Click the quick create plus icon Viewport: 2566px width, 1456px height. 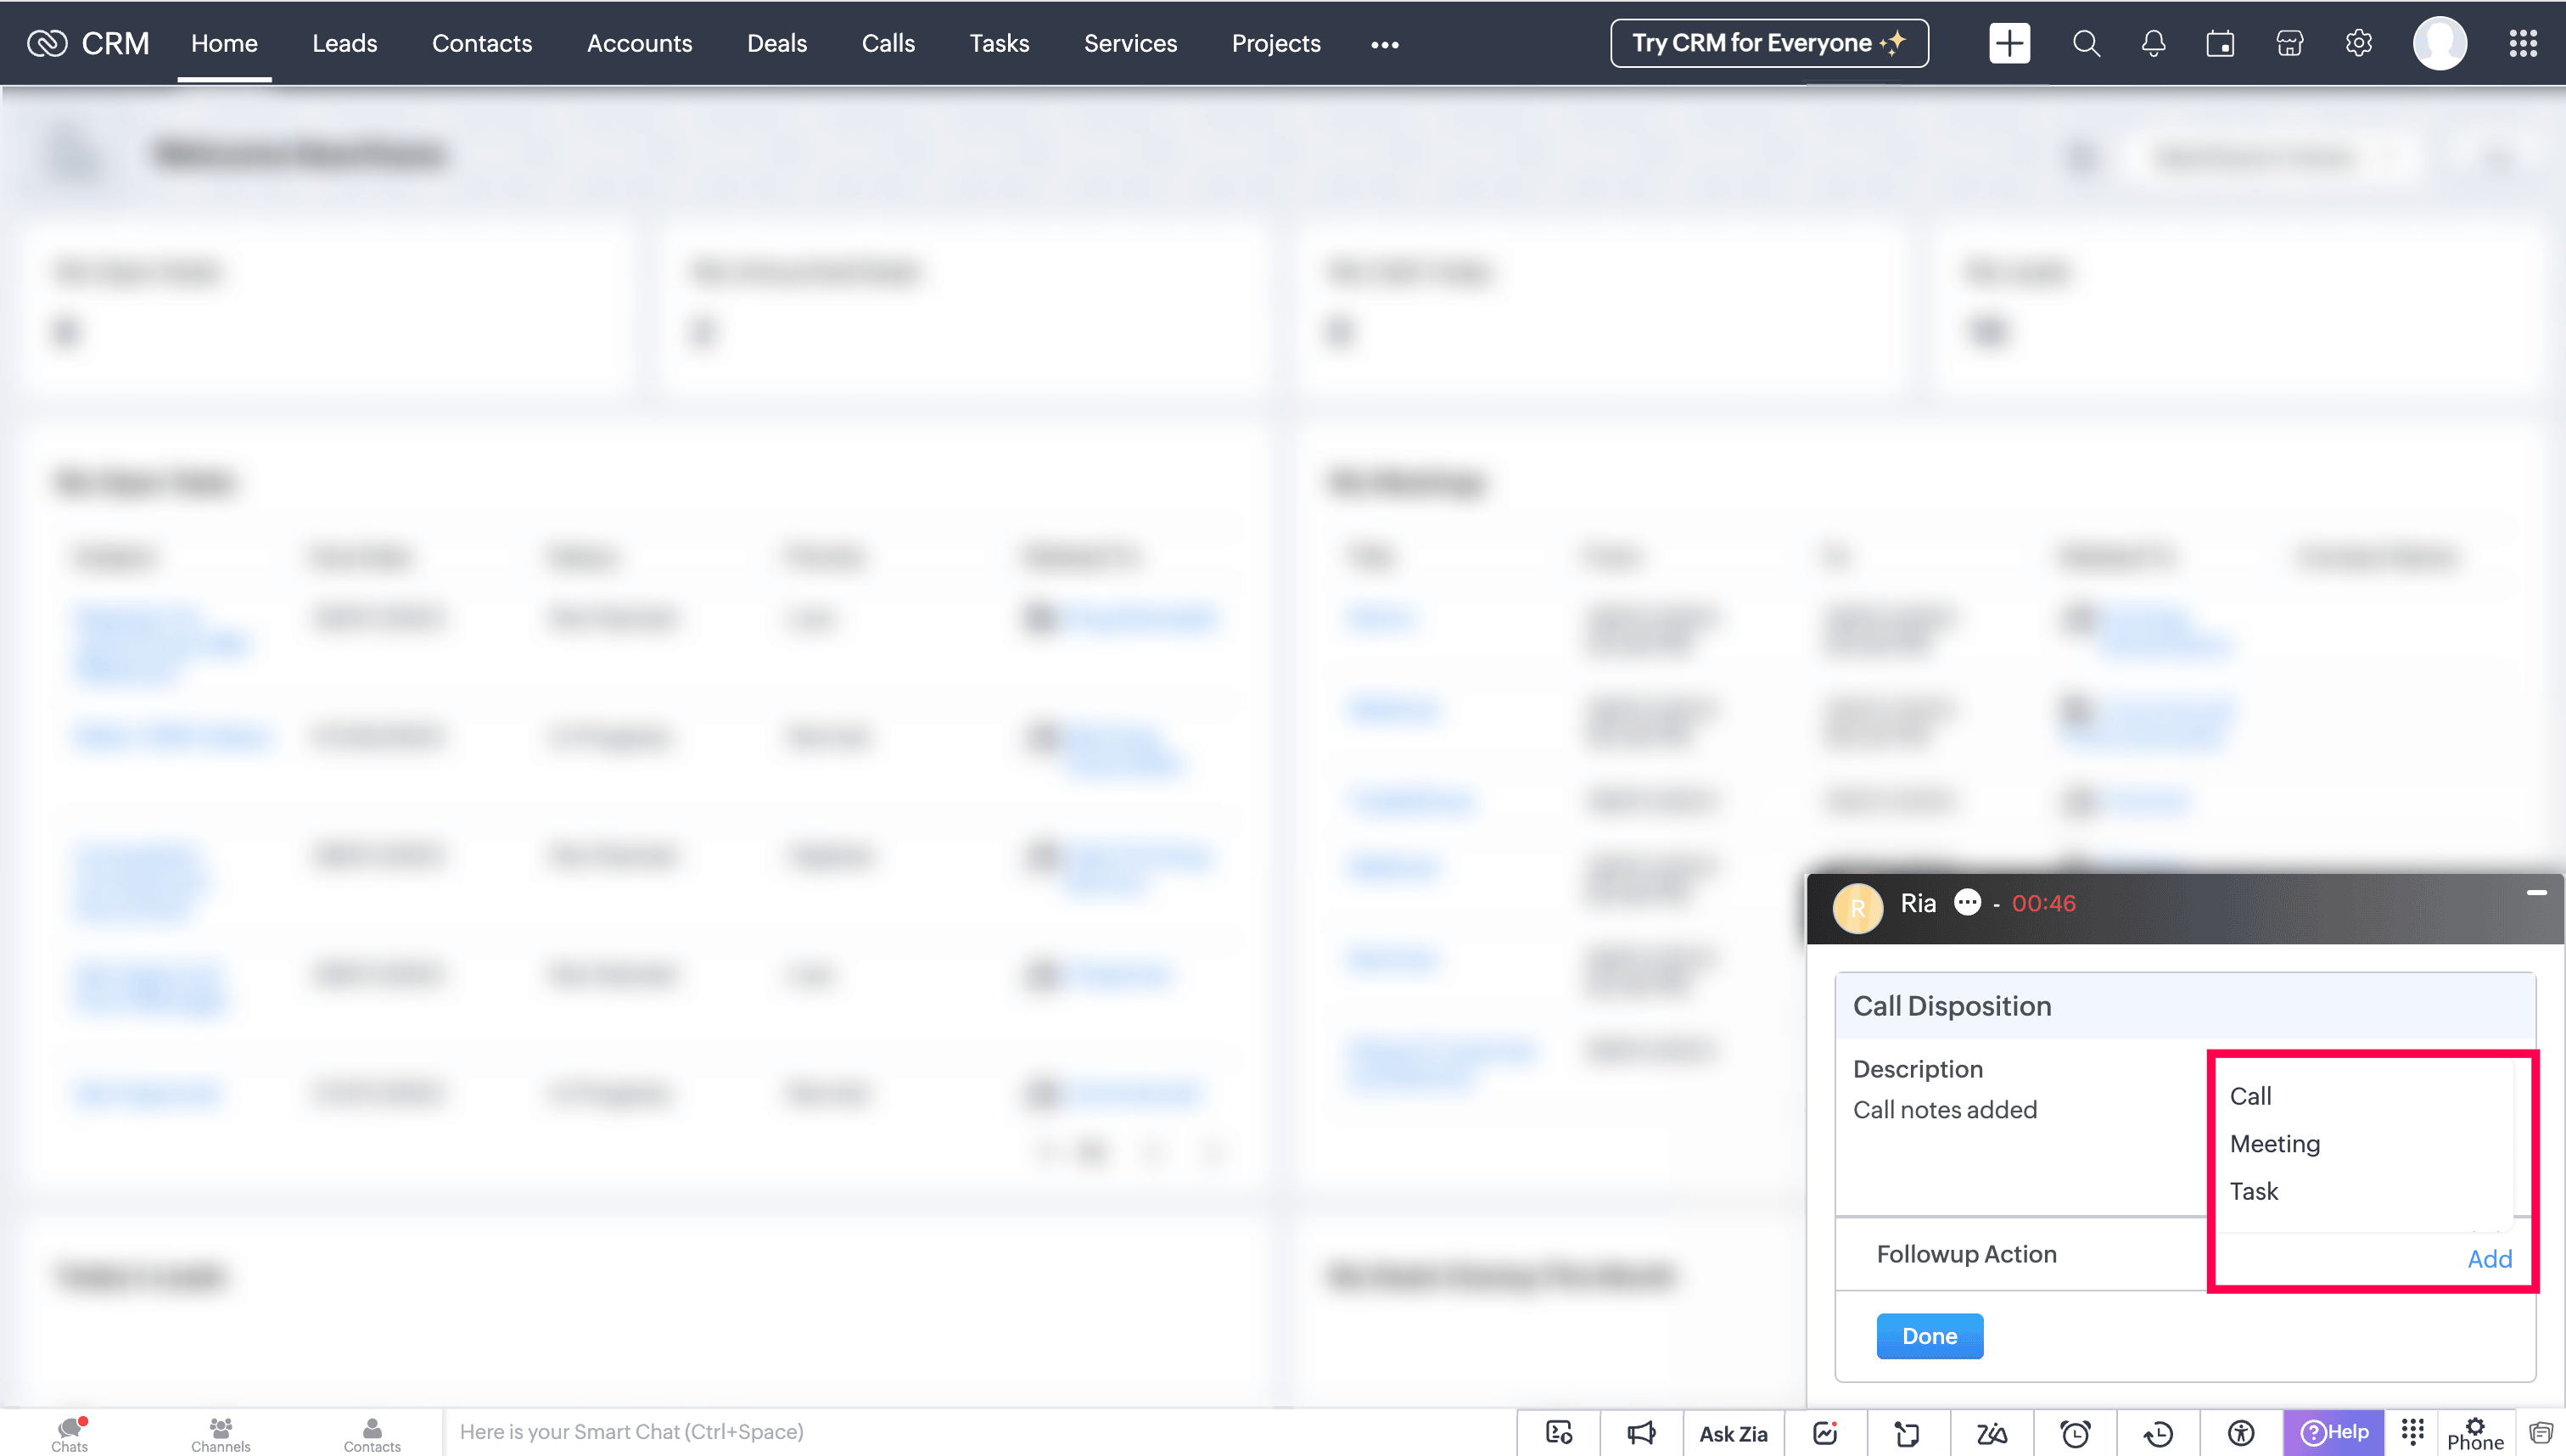[x=2009, y=43]
